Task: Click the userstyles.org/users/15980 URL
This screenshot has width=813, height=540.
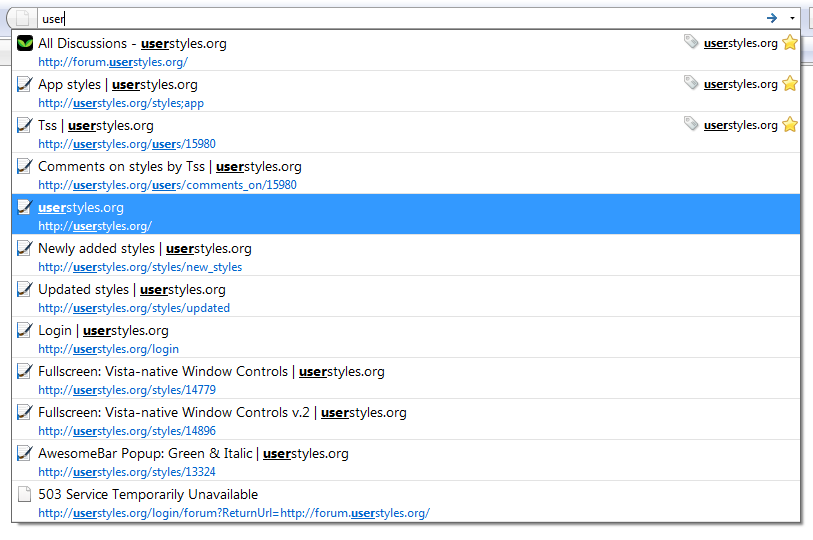Action: pos(127,144)
